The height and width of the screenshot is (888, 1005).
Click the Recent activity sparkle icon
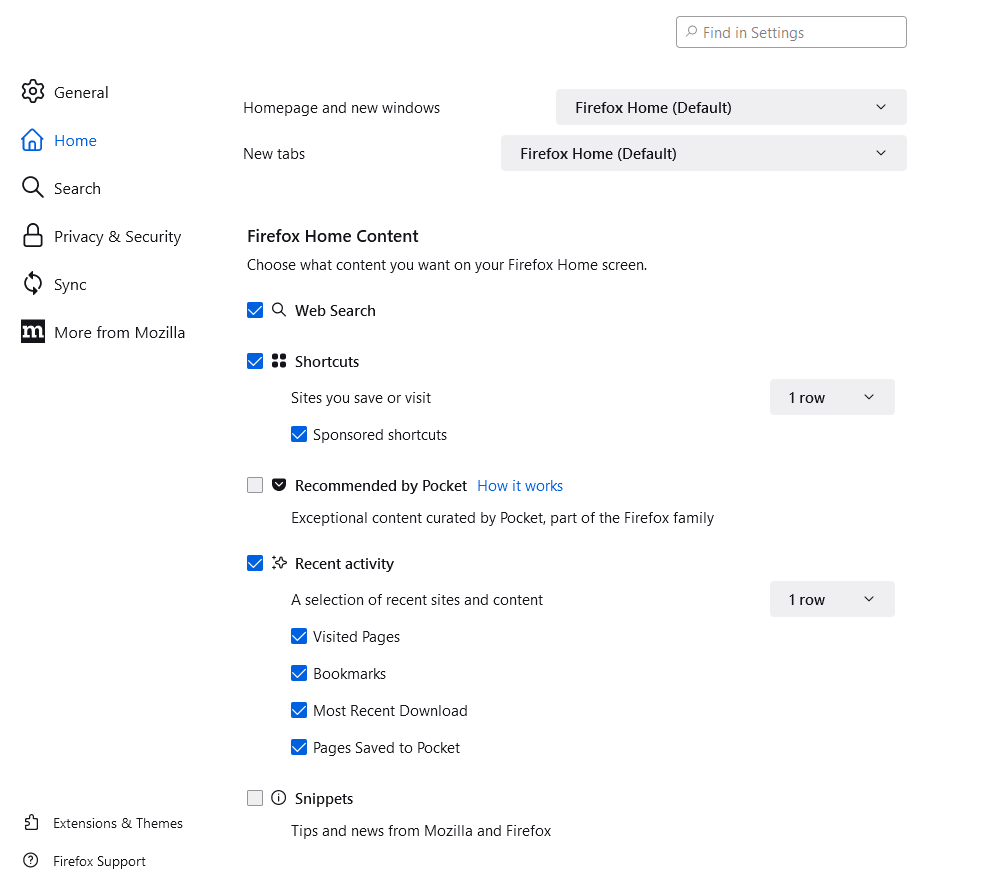point(279,563)
